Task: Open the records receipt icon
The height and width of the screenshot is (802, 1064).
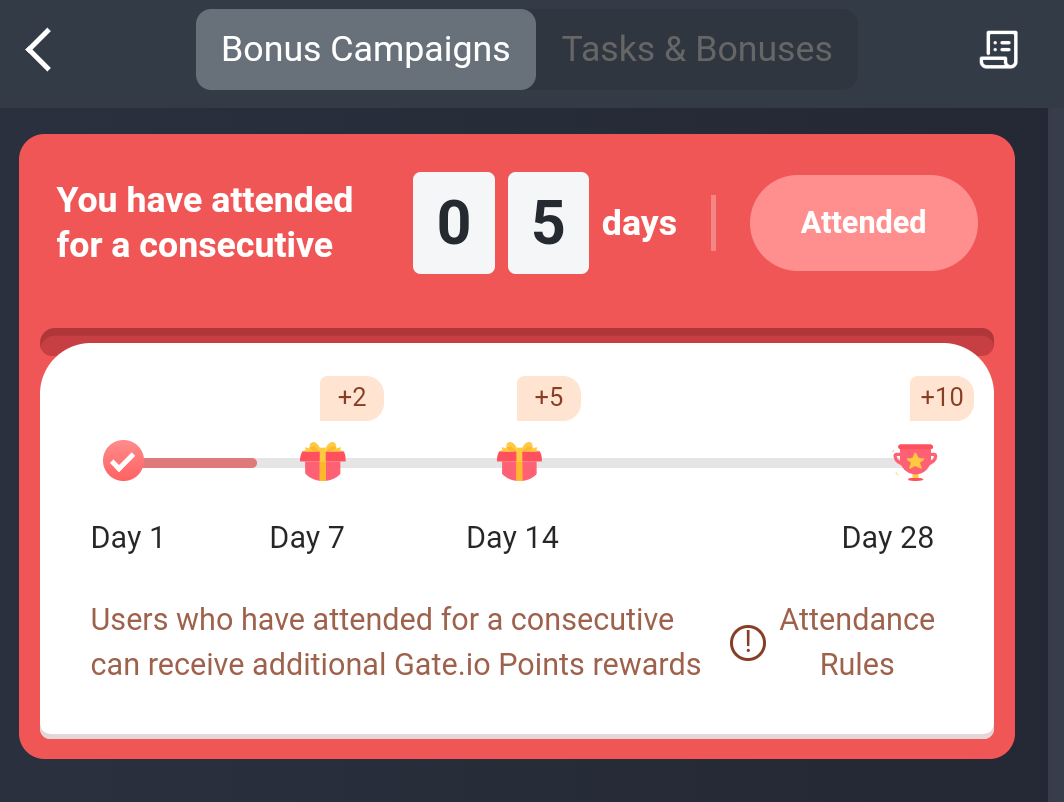Action: click(998, 50)
